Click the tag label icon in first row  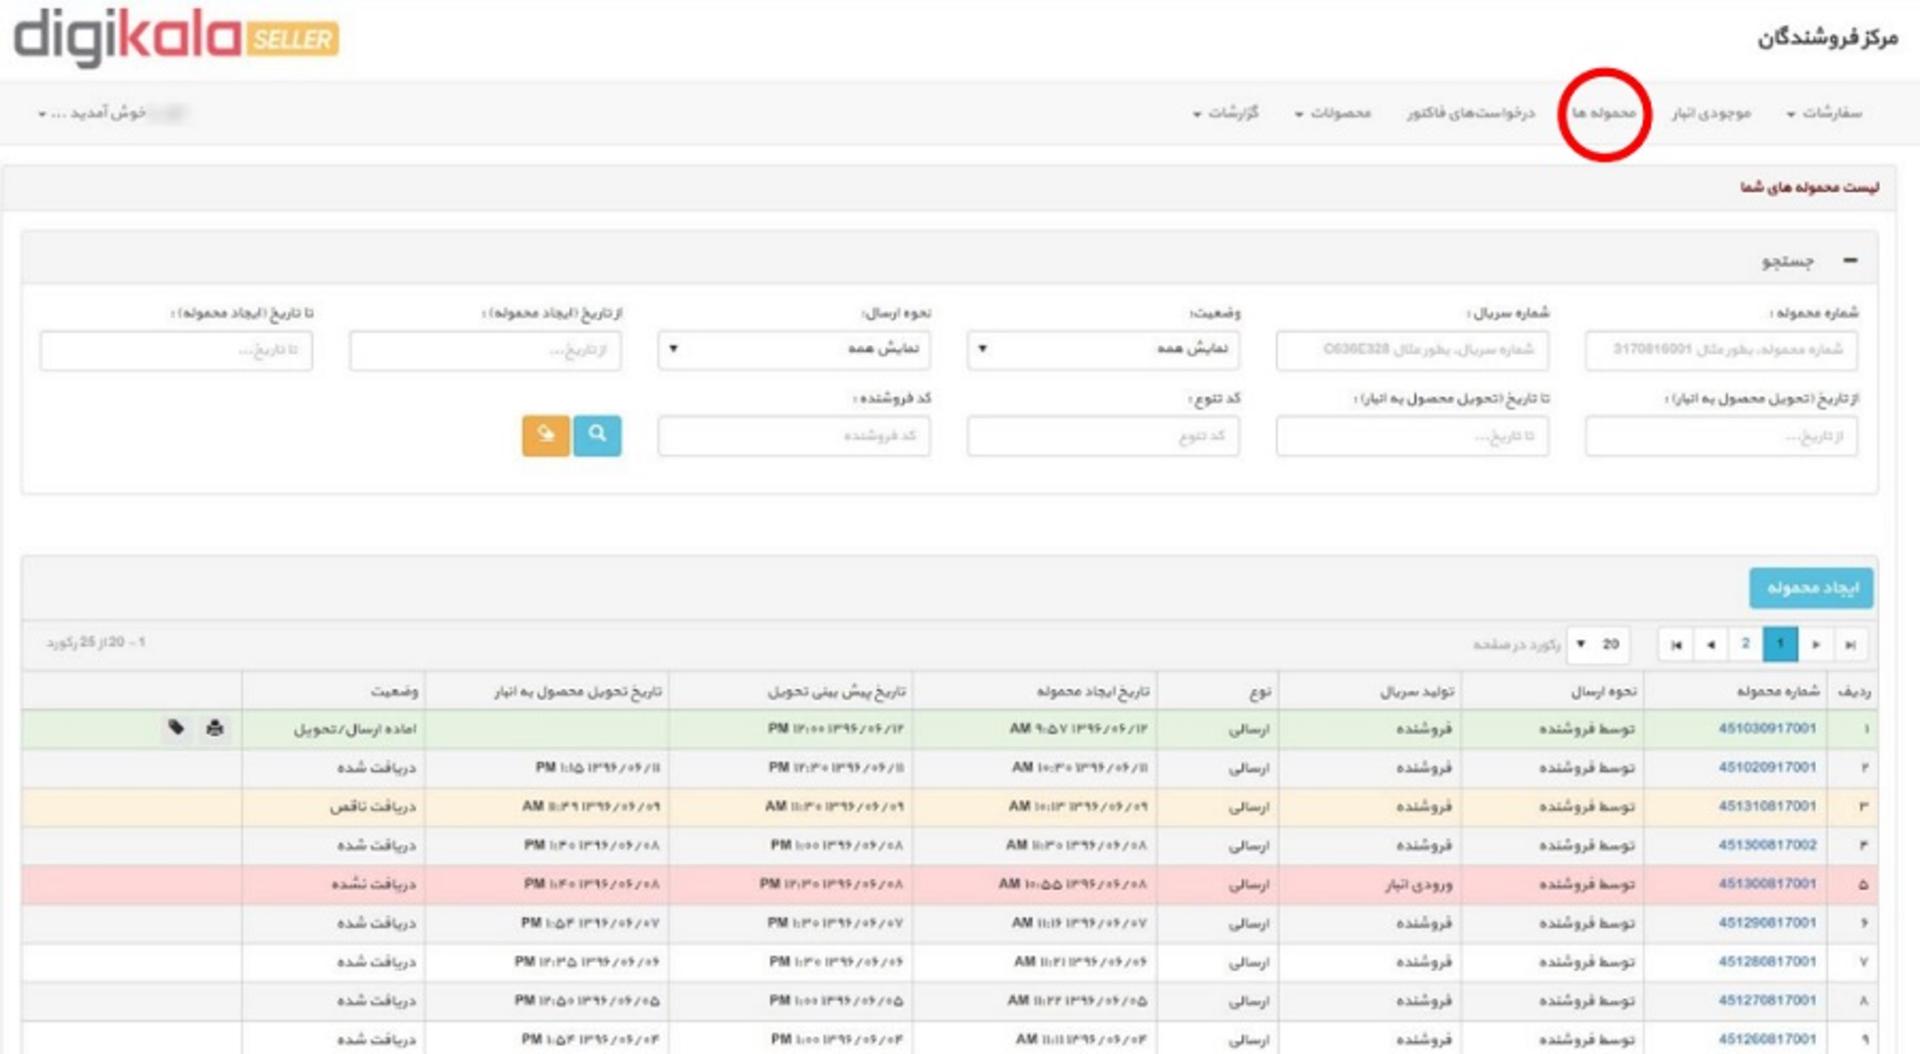(176, 727)
